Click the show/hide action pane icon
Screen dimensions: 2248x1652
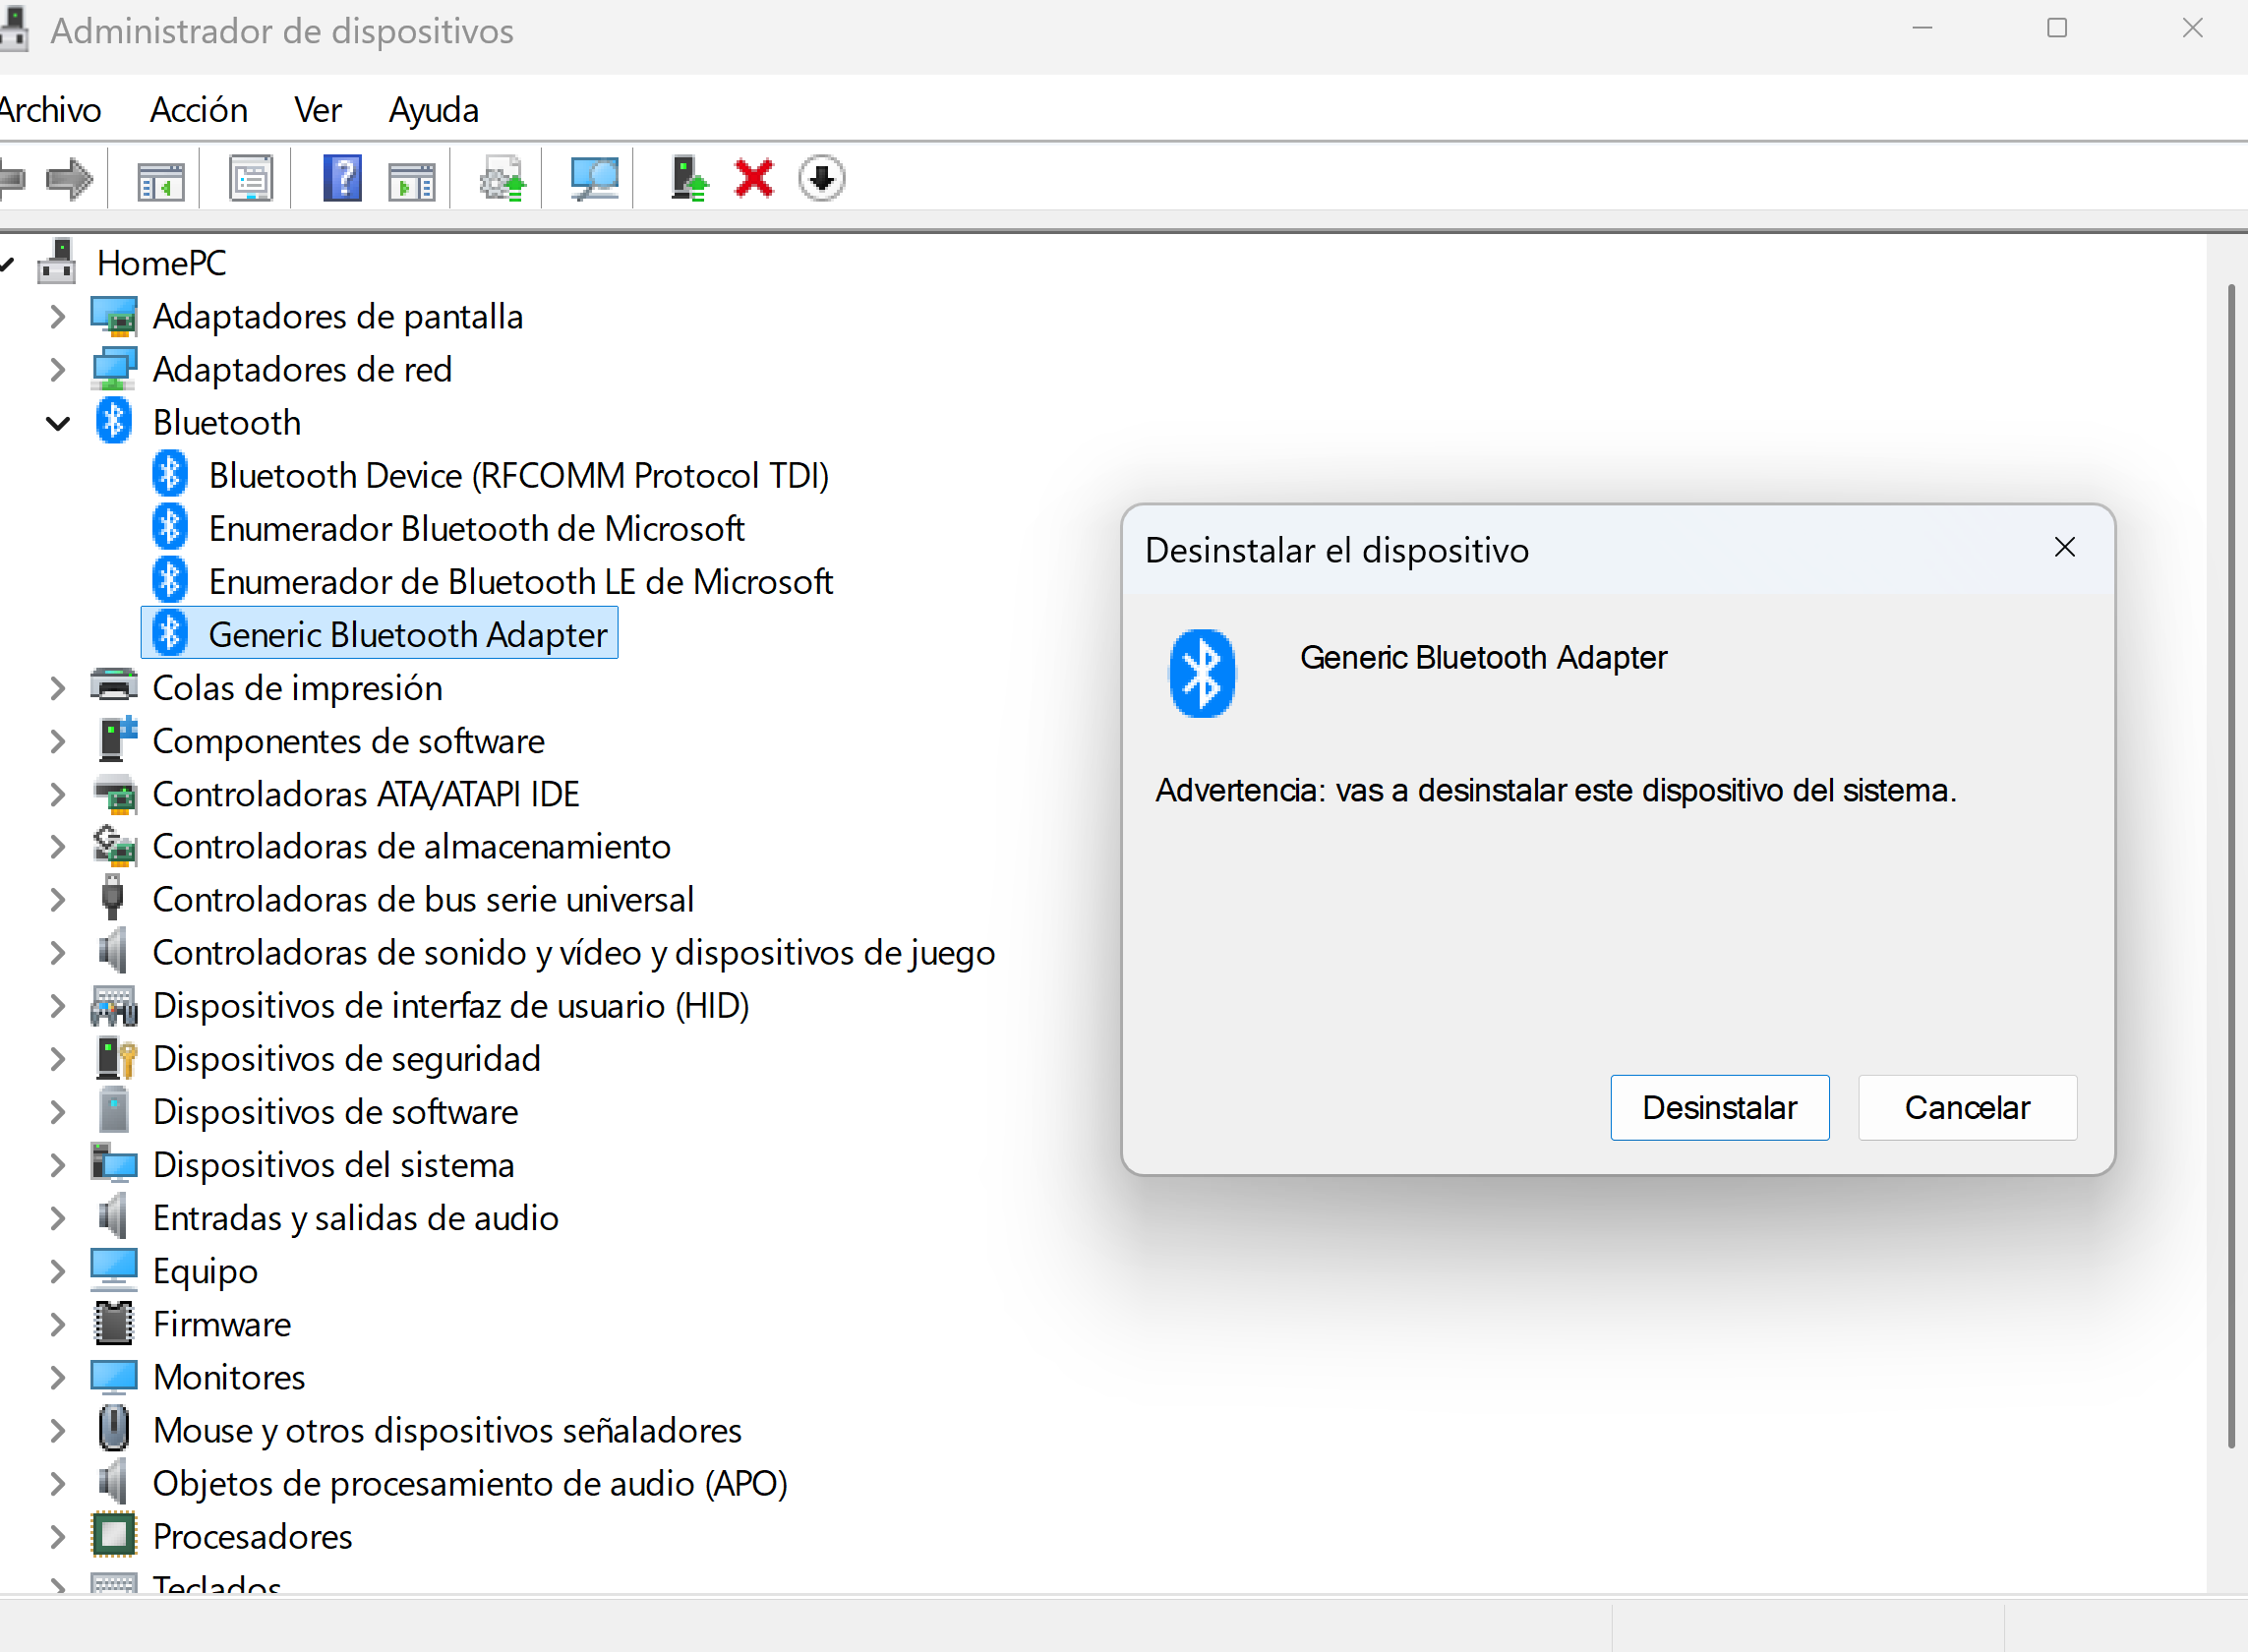pyautogui.click(x=412, y=180)
